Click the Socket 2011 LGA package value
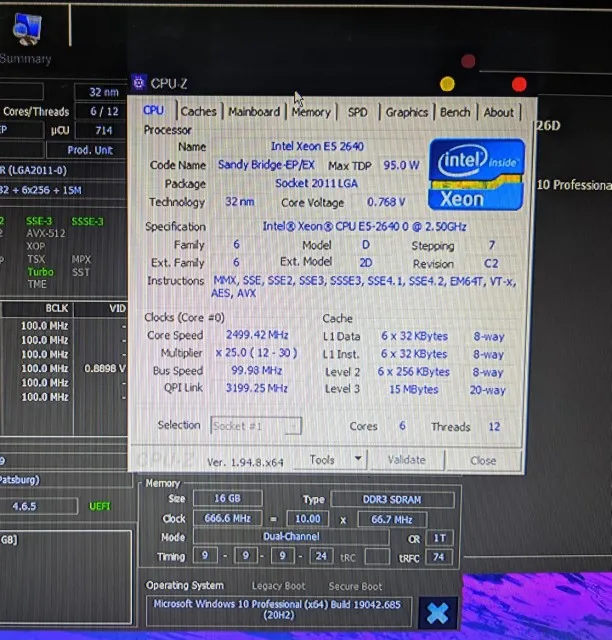This screenshot has height=640, width=612. (316, 183)
